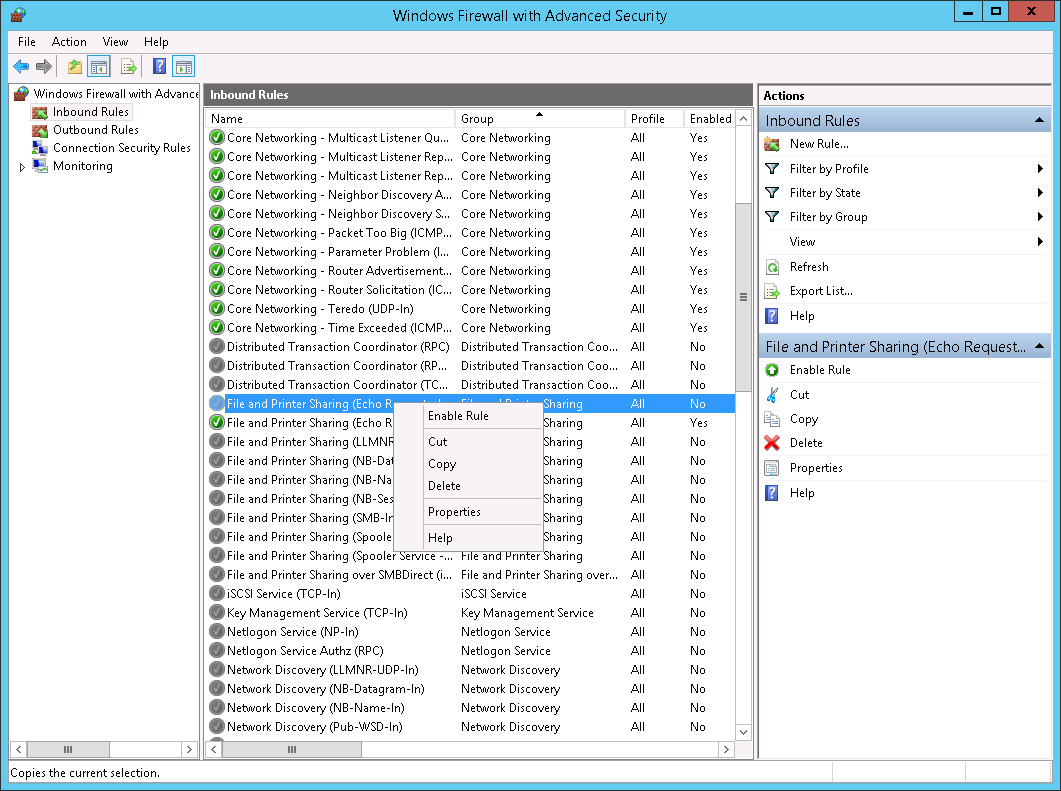Select Outbound Rules in the console tree
This screenshot has width=1061, height=791.
point(95,130)
